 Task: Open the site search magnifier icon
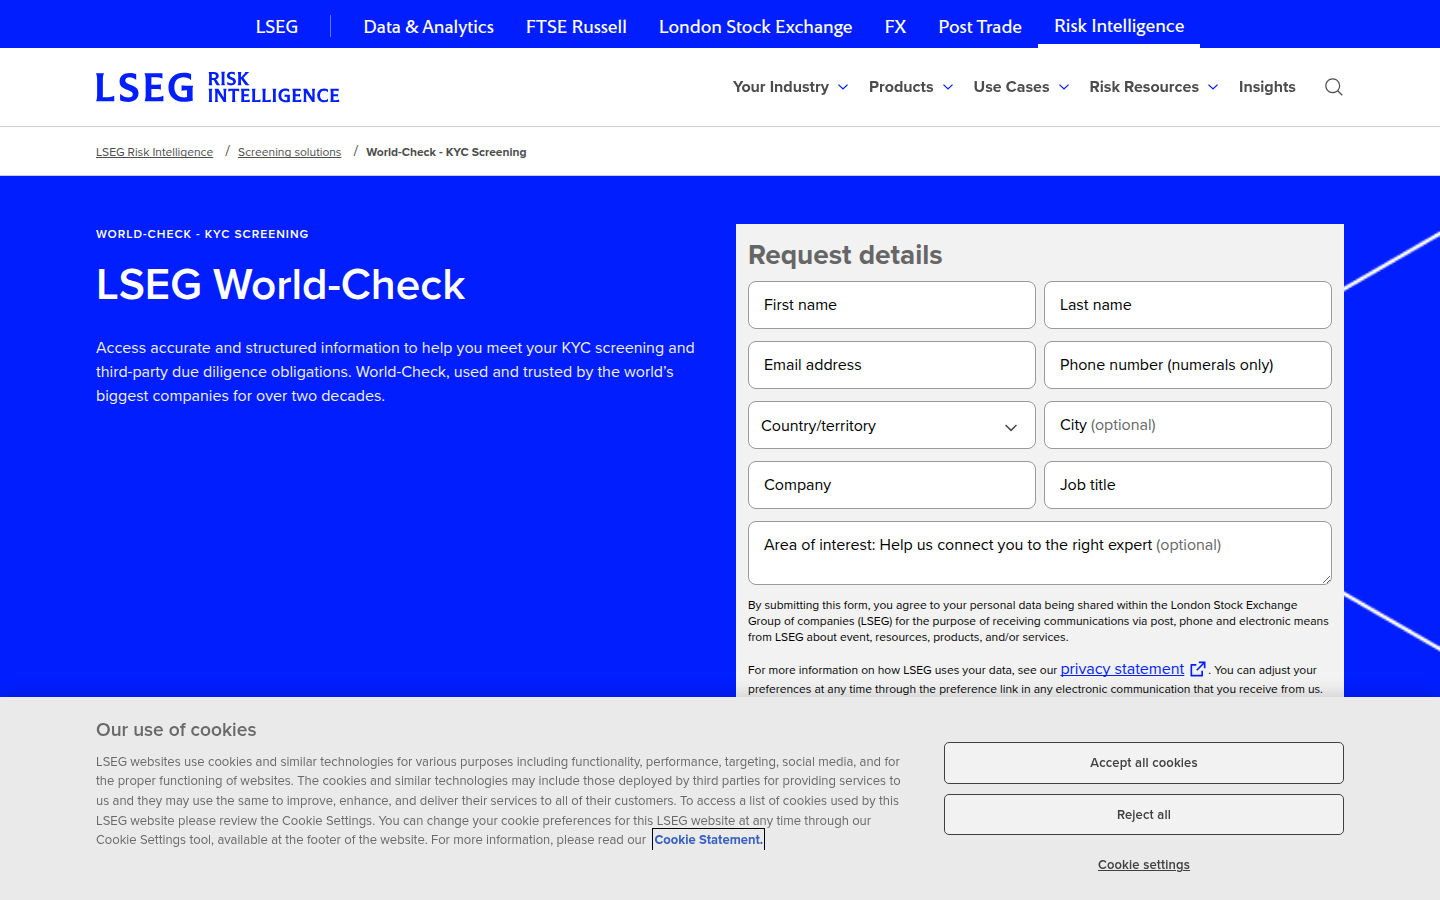coord(1333,87)
